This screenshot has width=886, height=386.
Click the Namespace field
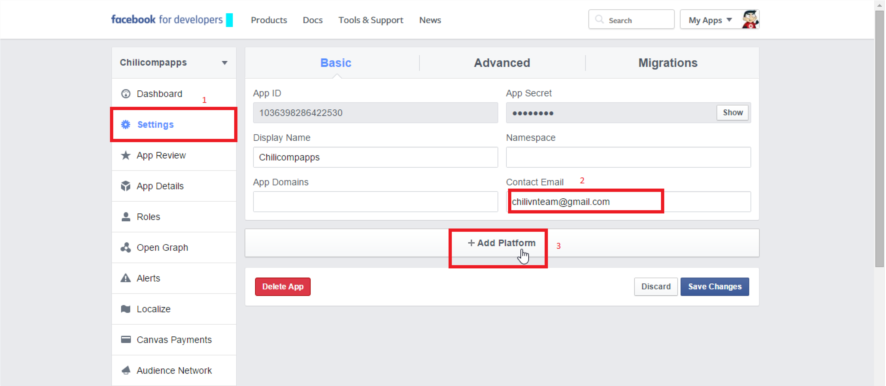click(x=628, y=157)
